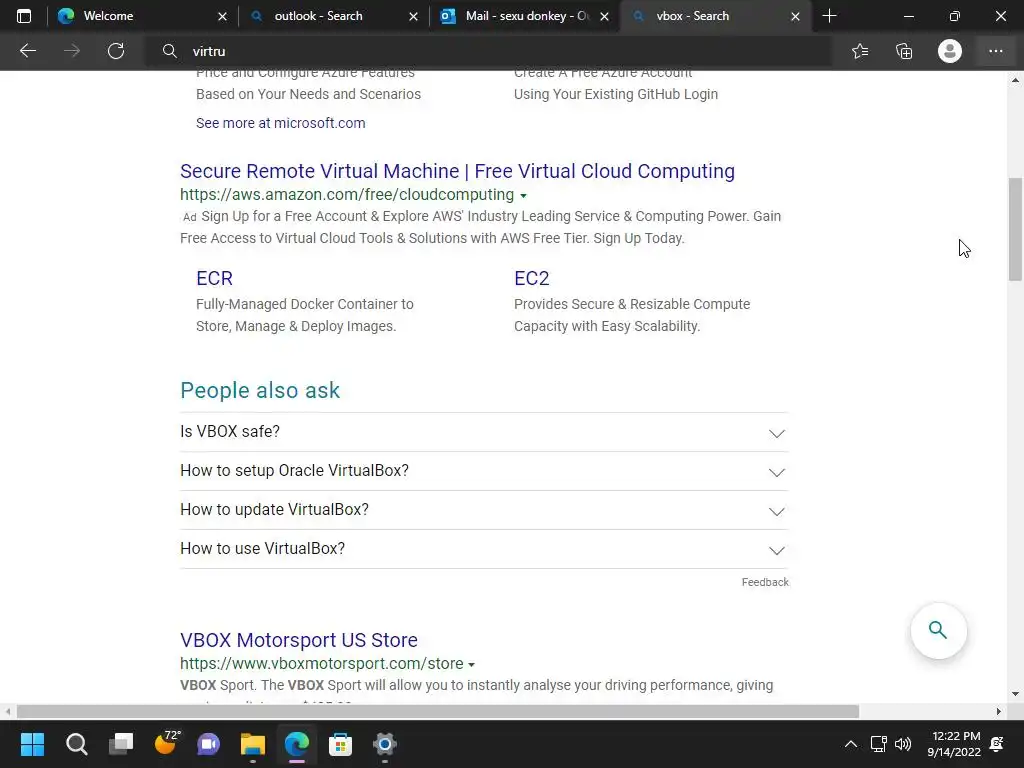This screenshot has height=768, width=1024.
Task: Expand 'How to update VirtualBox?'
Action: 484,510
